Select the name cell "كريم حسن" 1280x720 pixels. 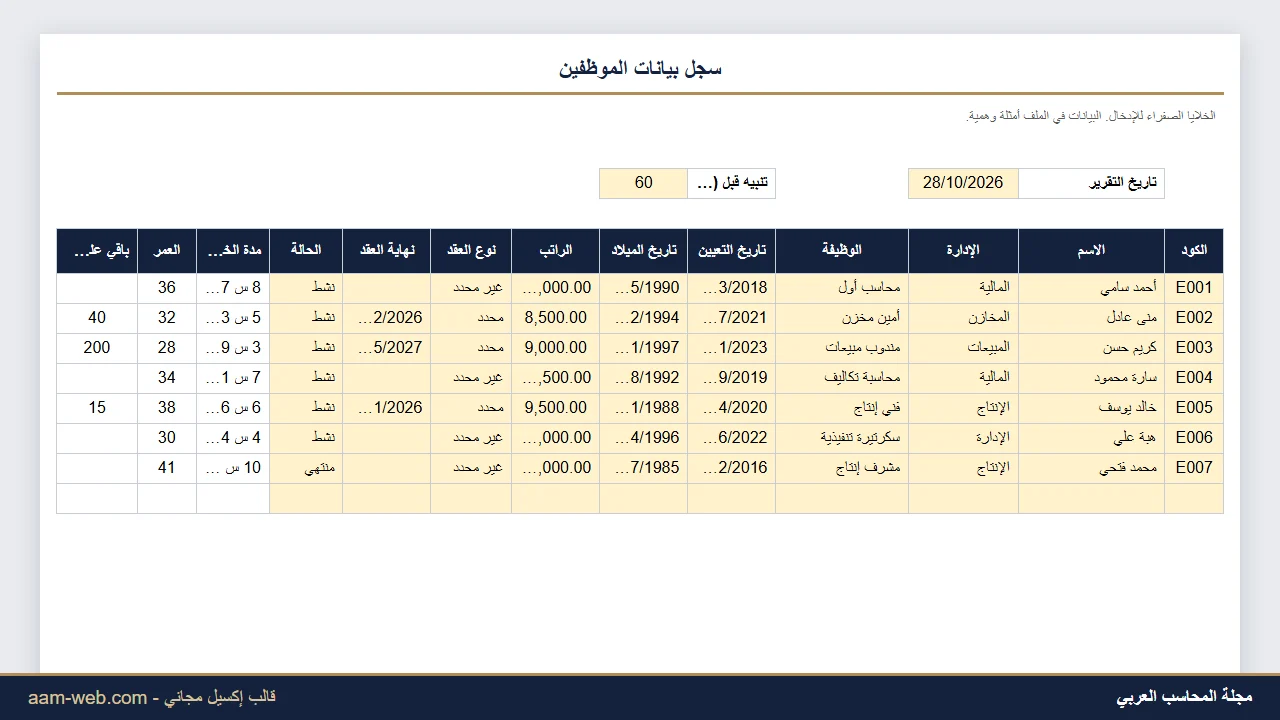pos(1091,348)
